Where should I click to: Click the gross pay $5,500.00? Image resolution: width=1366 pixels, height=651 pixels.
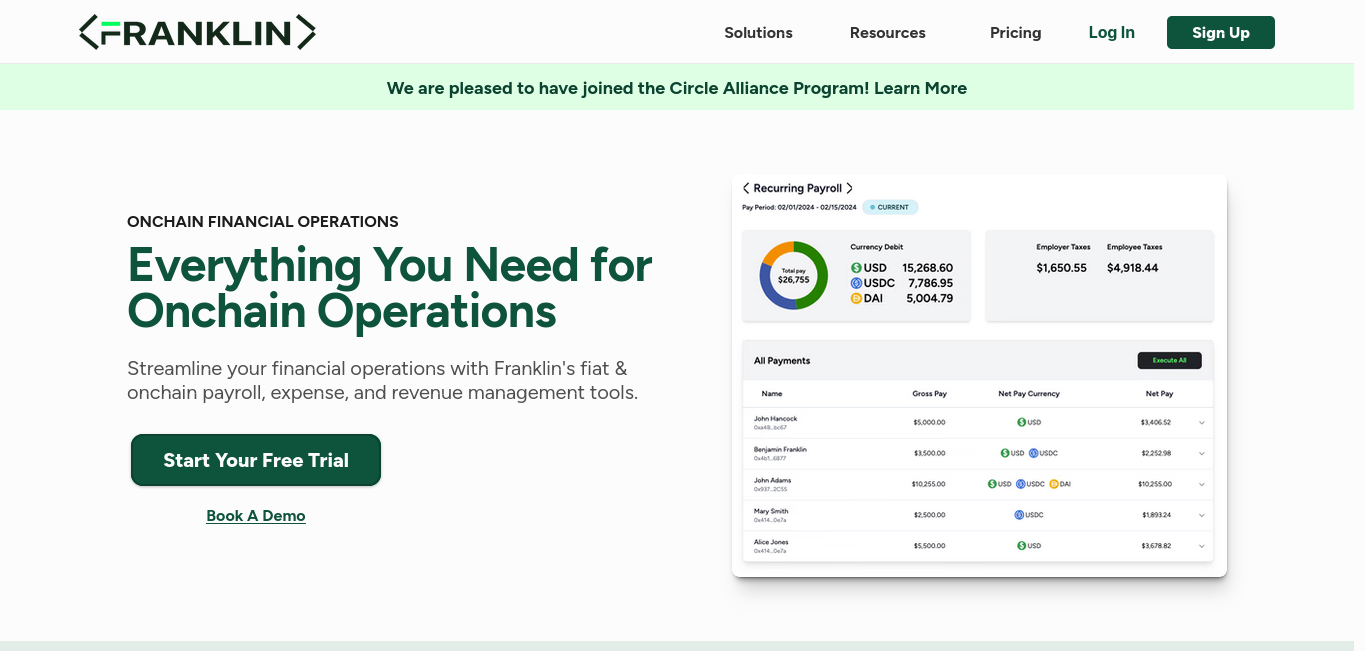click(929, 547)
